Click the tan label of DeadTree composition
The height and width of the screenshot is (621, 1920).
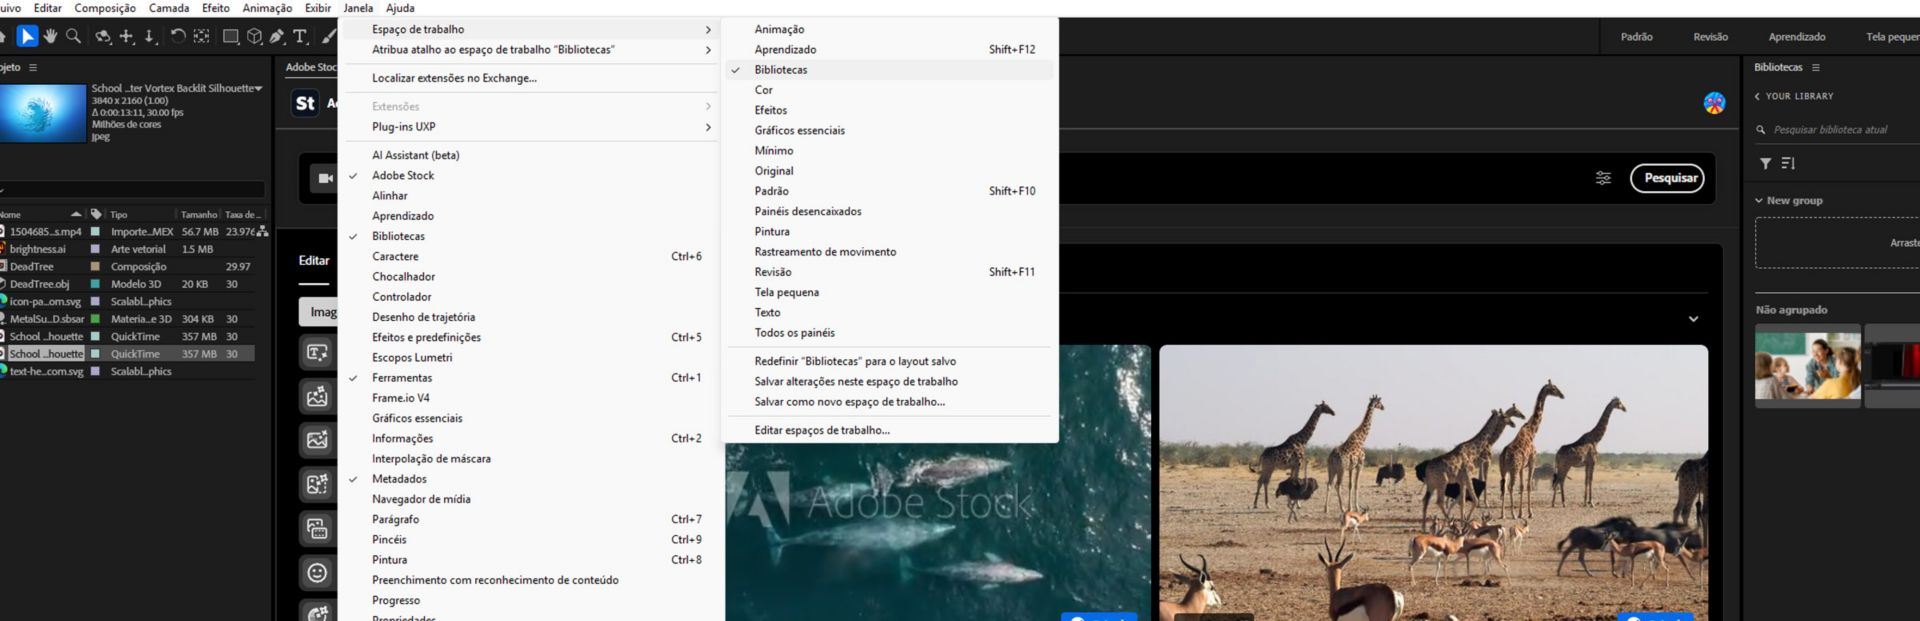95,267
